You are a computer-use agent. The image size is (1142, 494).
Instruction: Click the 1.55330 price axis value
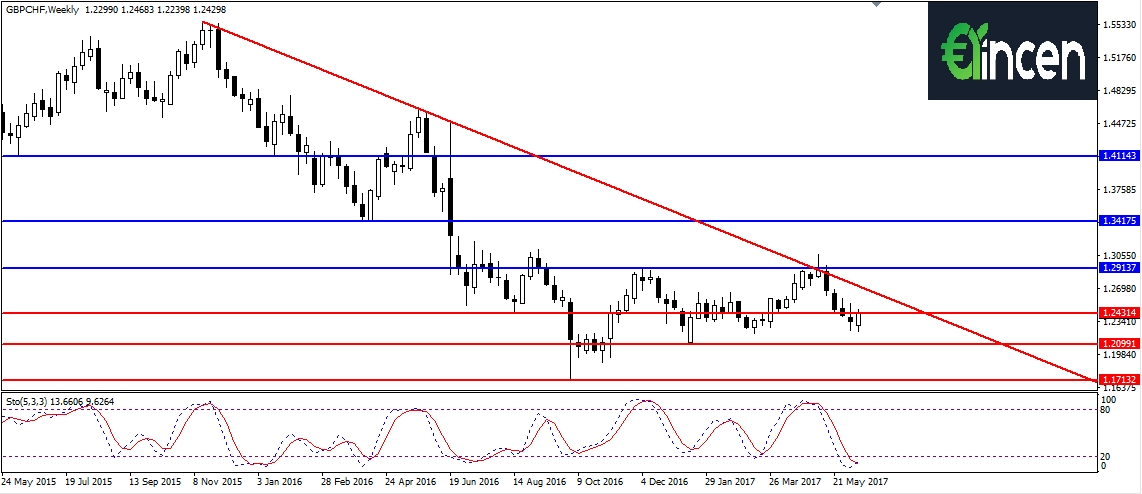1119,25
